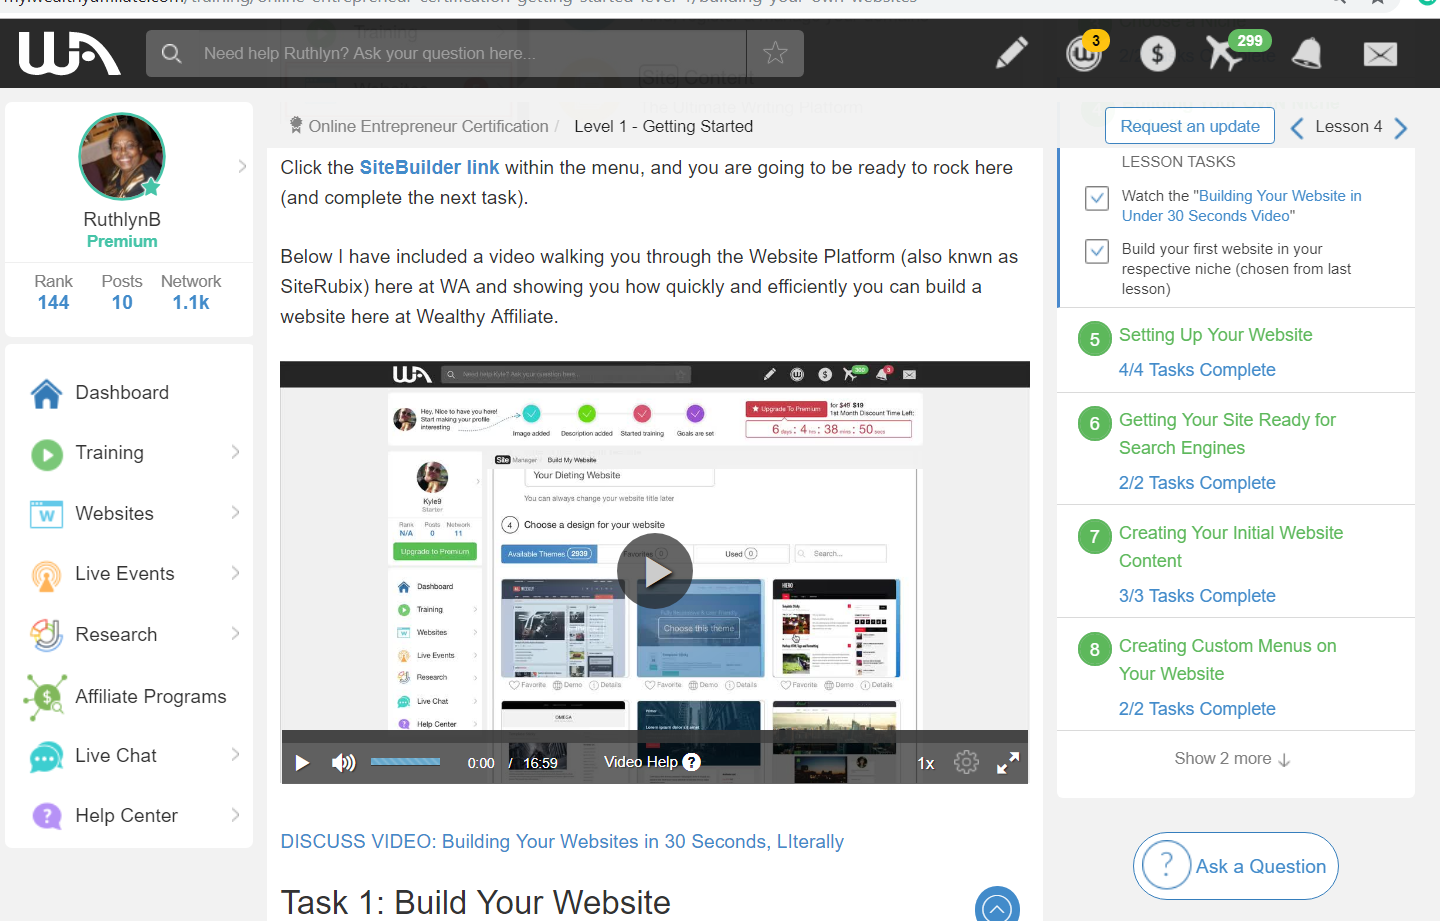
Task: Expand profile panel arrow beside avatar
Action: click(x=242, y=166)
